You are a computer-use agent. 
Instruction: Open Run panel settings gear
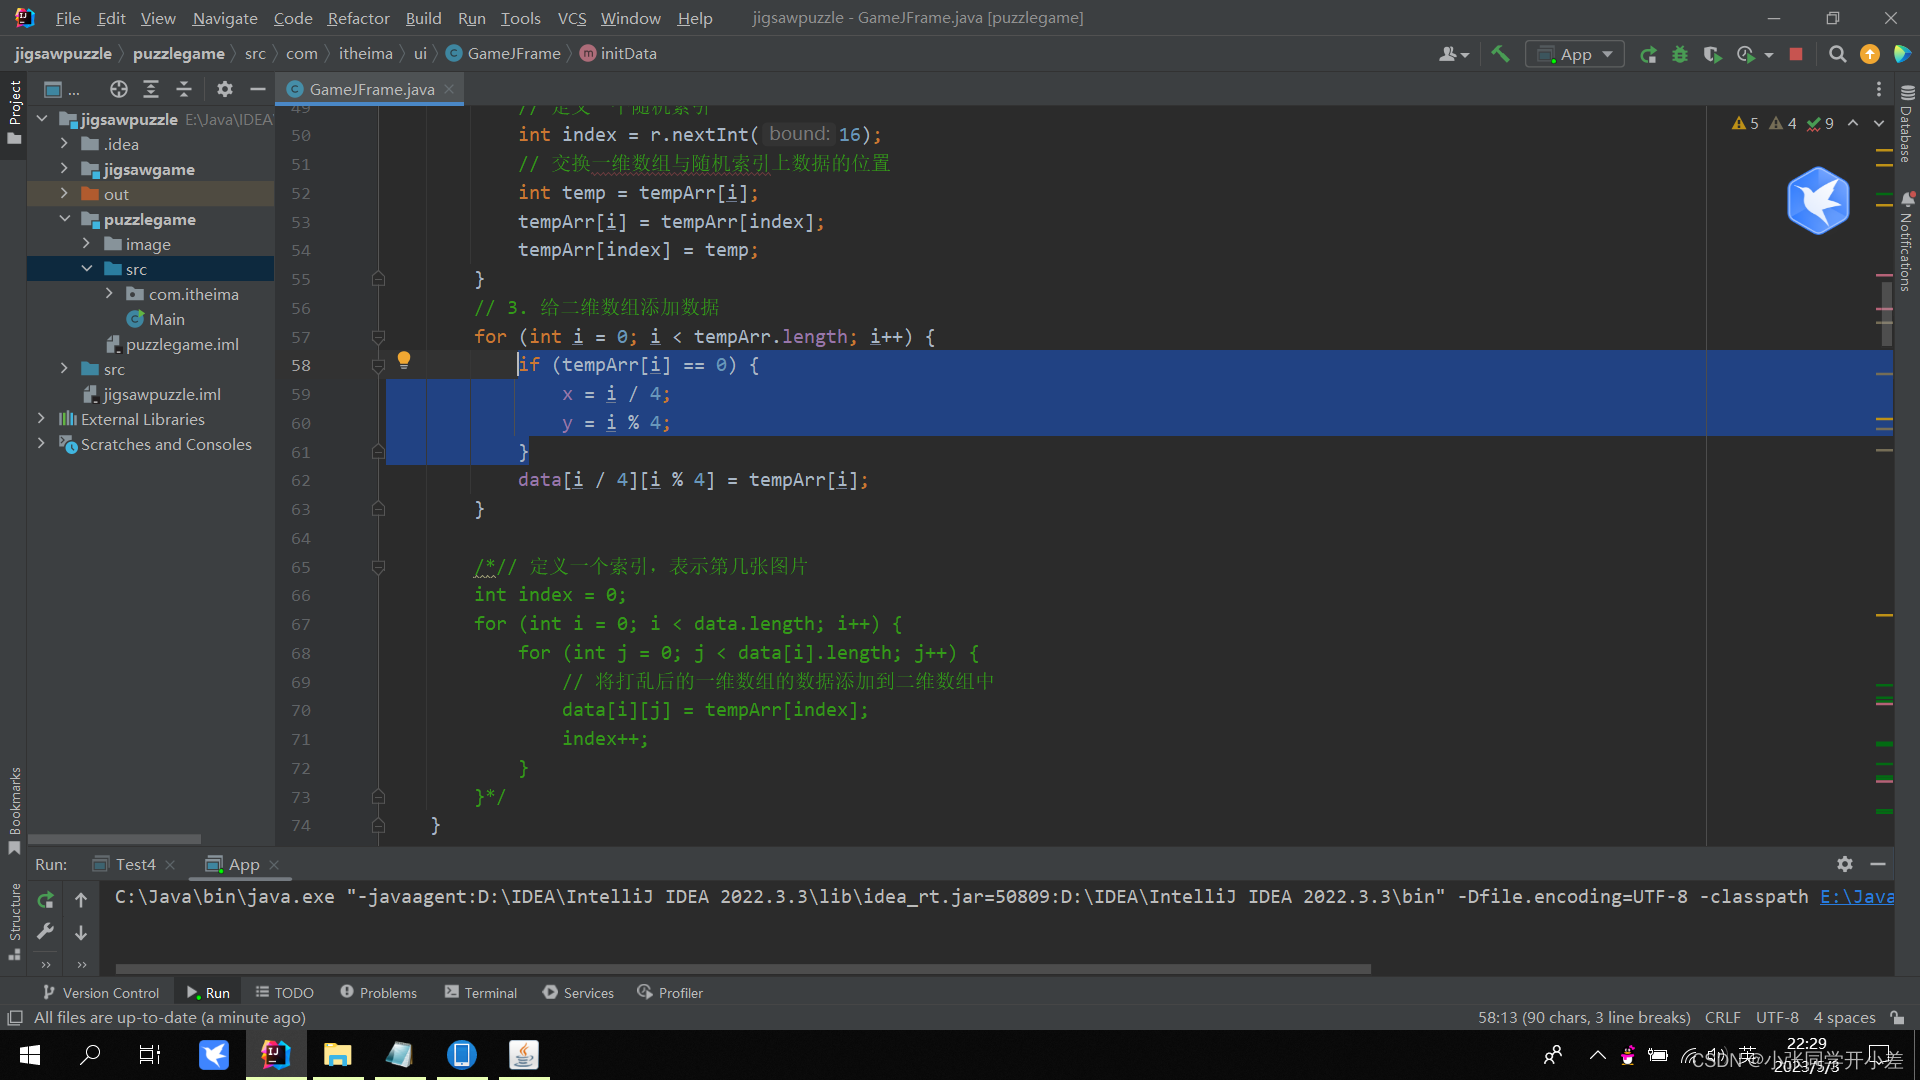click(1845, 864)
